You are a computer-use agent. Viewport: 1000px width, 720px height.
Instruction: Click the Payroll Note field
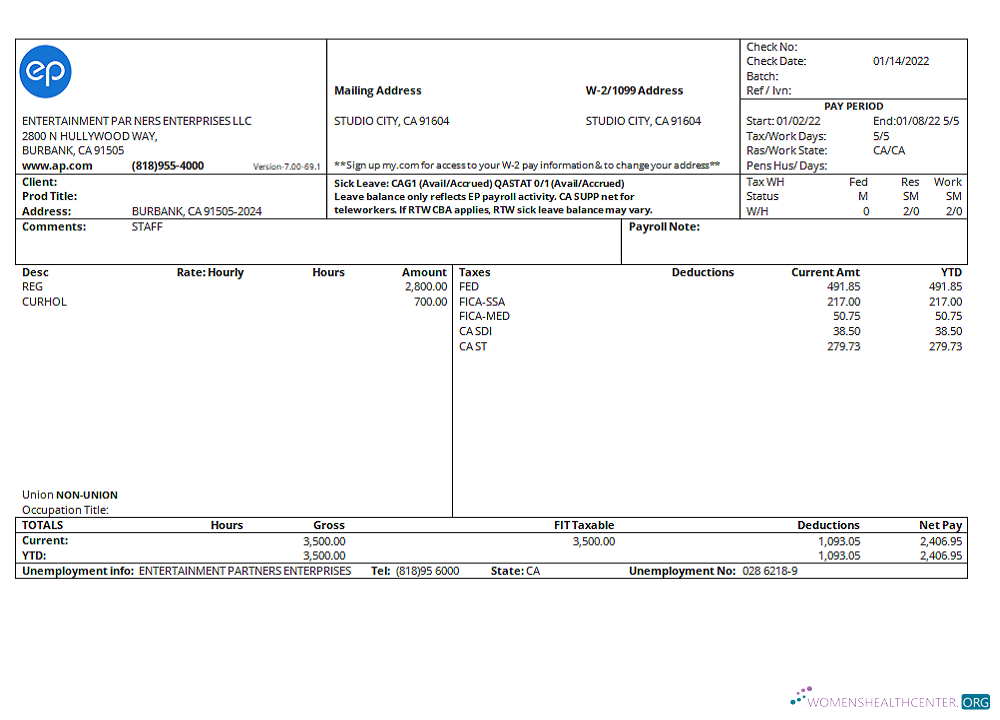pyautogui.click(x=662, y=227)
